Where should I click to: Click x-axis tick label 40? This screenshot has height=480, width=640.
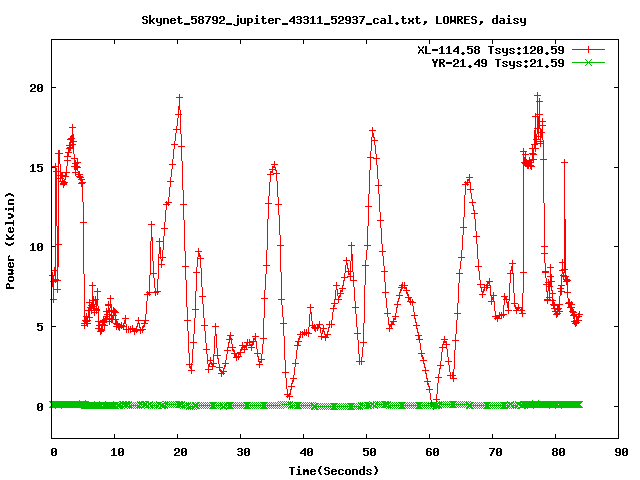point(306,452)
